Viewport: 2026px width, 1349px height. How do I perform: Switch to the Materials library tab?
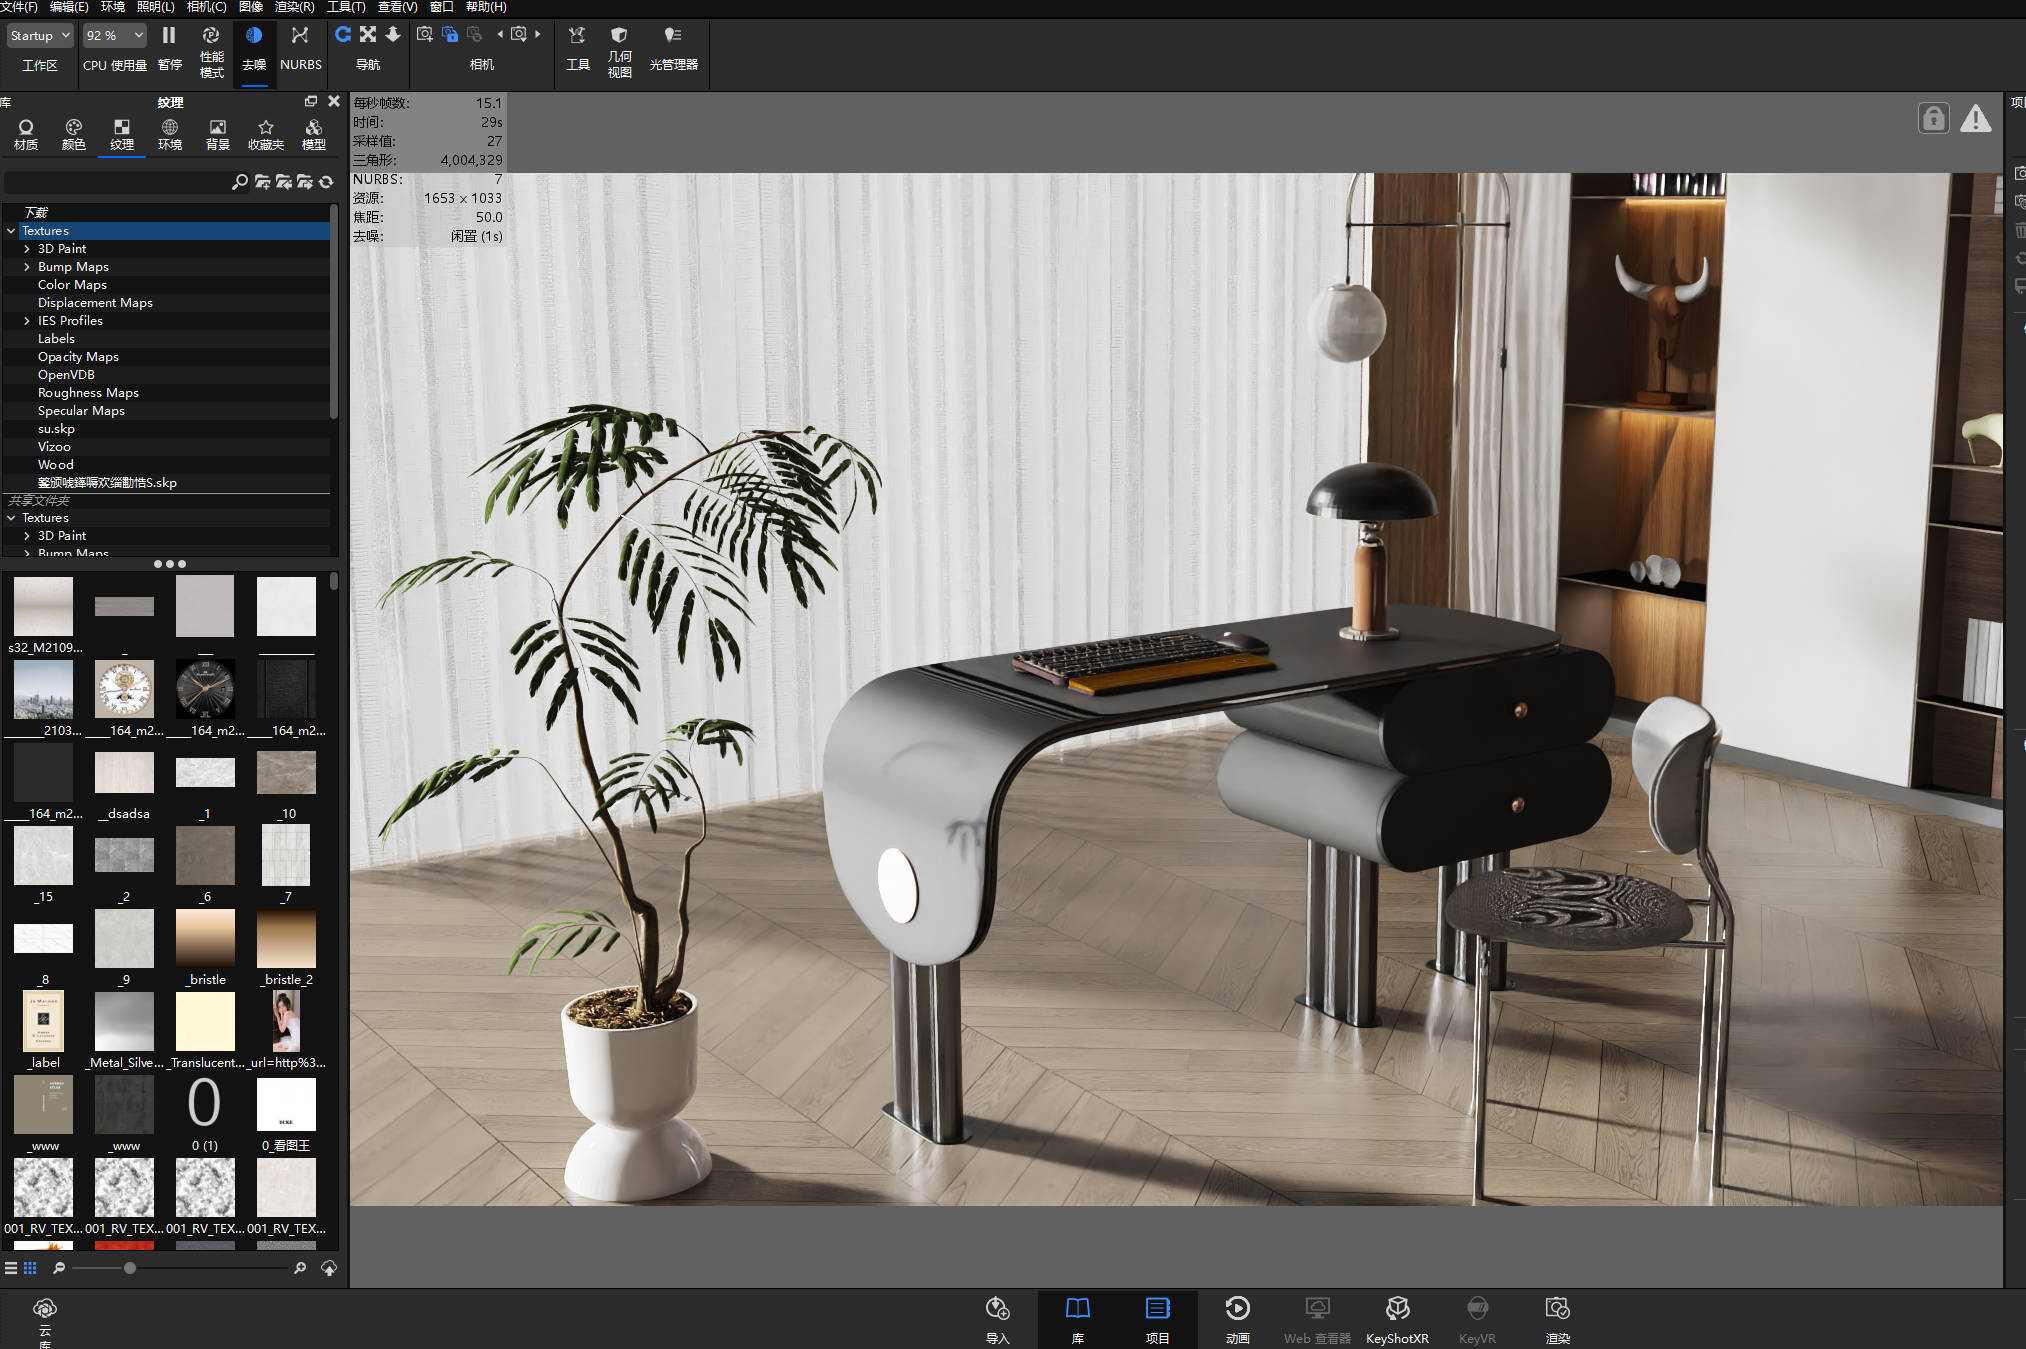pyautogui.click(x=26, y=135)
